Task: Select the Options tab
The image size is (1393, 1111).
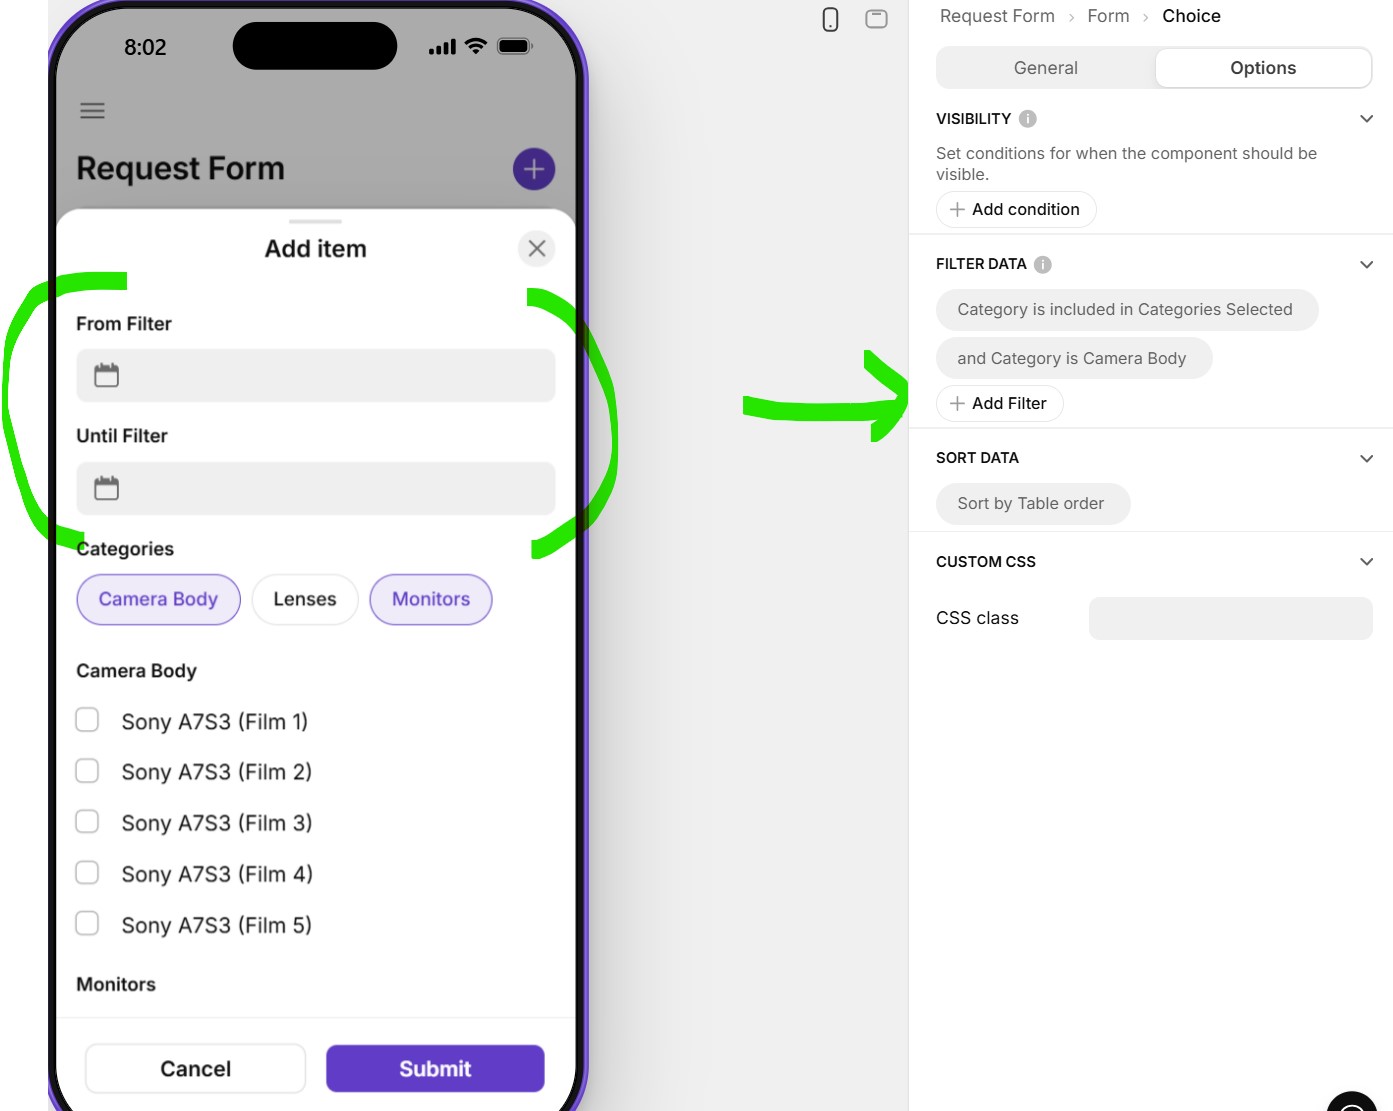Action: [x=1263, y=68]
